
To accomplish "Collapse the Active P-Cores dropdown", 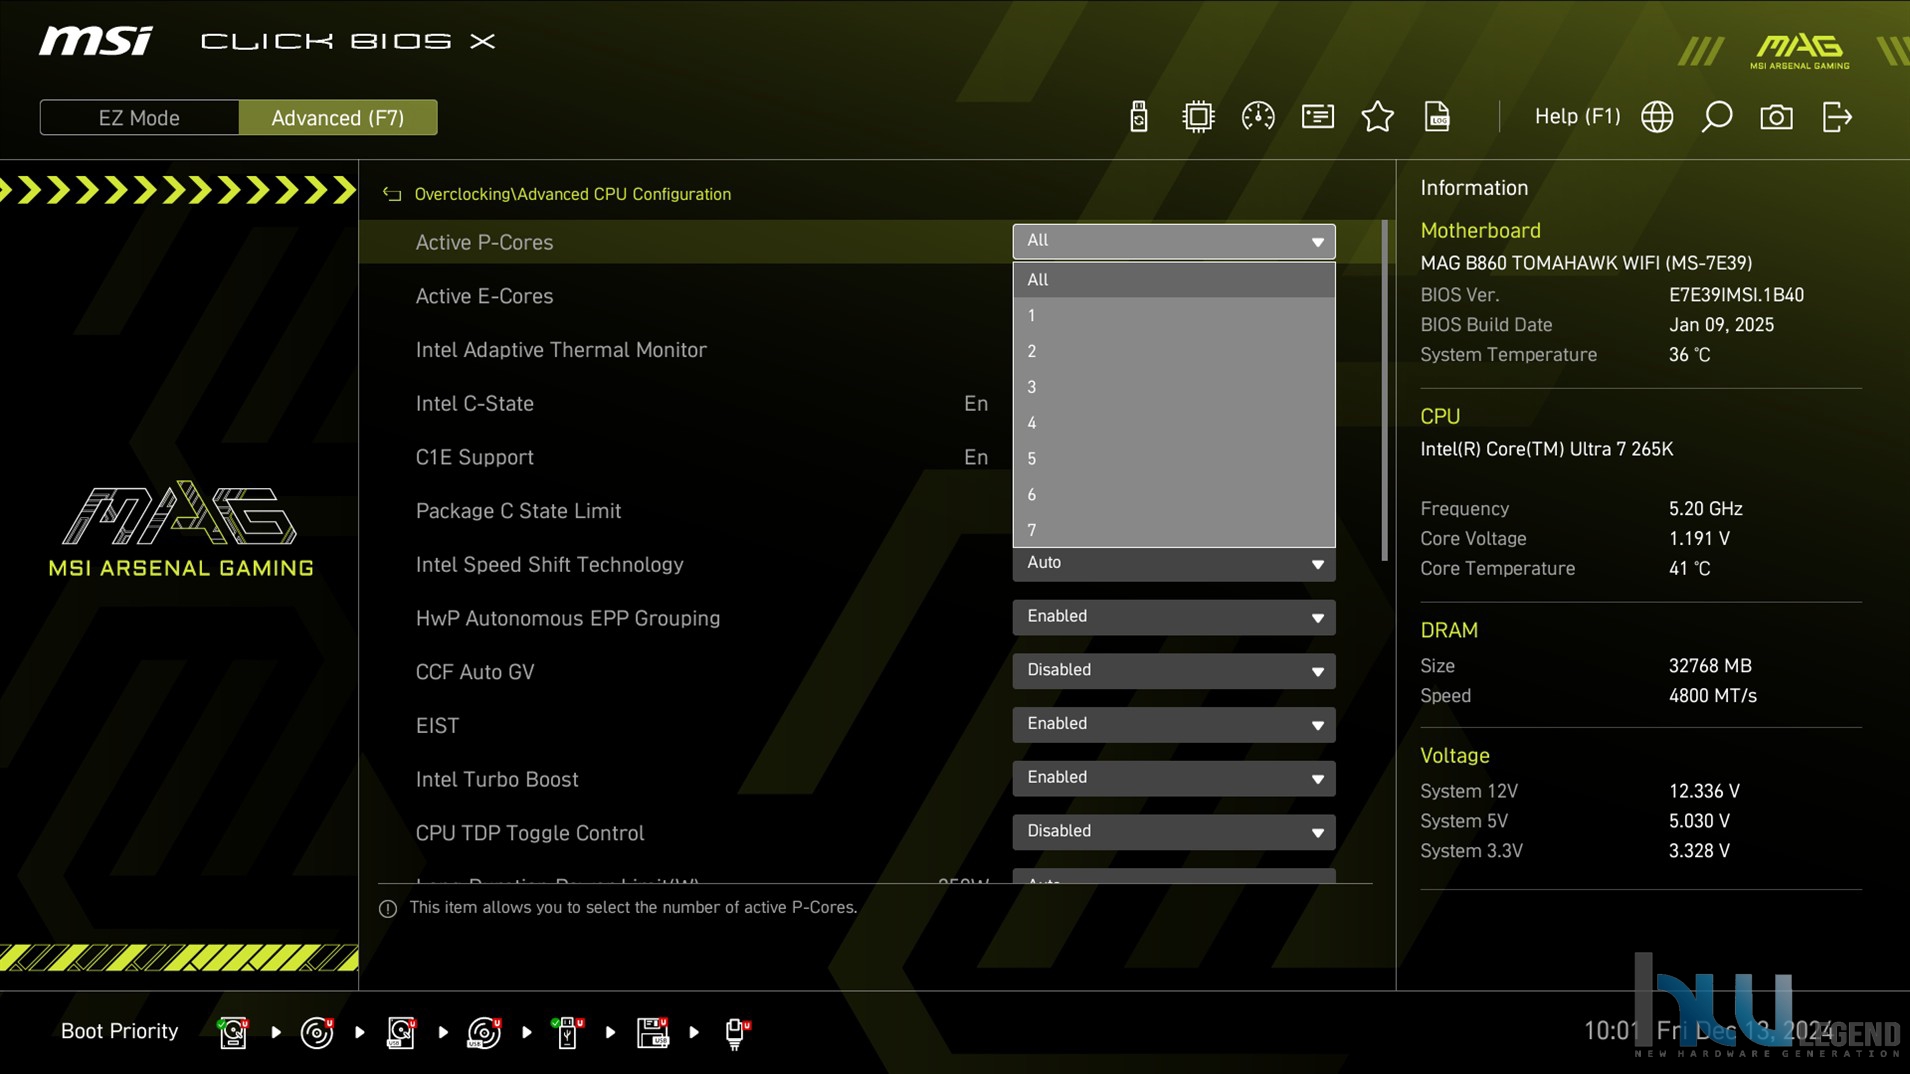I will [1173, 241].
